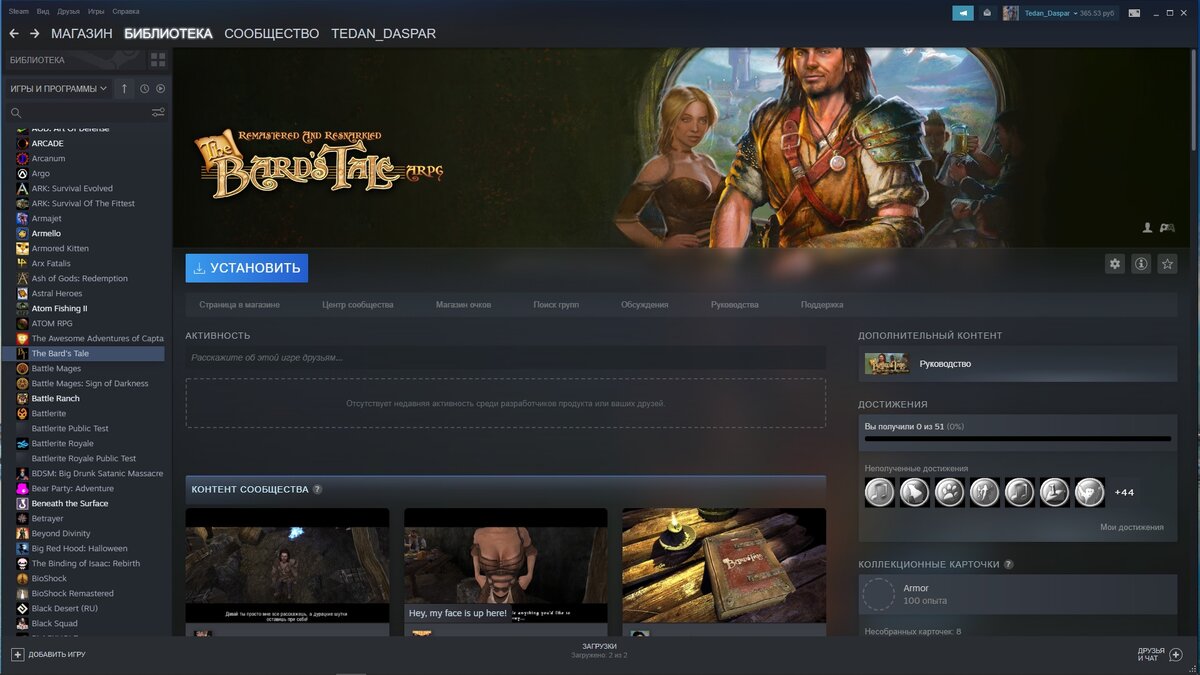Select ARK: Survival Evolved in the library
This screenshot has width=1200, height=675.
click(72, 188)
